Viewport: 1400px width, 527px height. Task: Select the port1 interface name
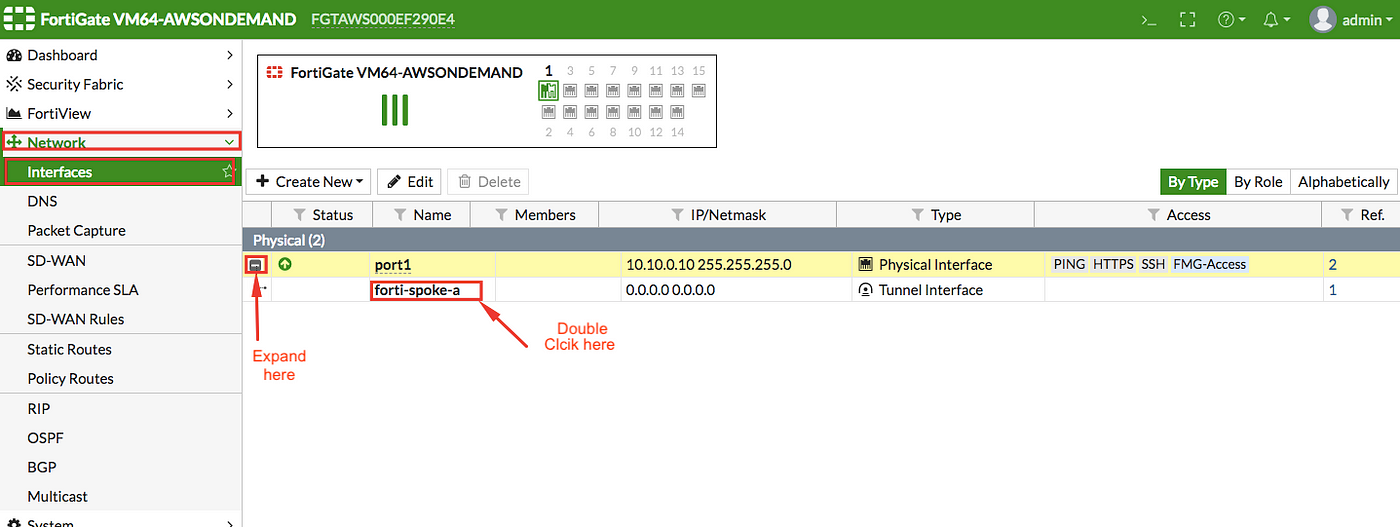(x=393, y=265)
